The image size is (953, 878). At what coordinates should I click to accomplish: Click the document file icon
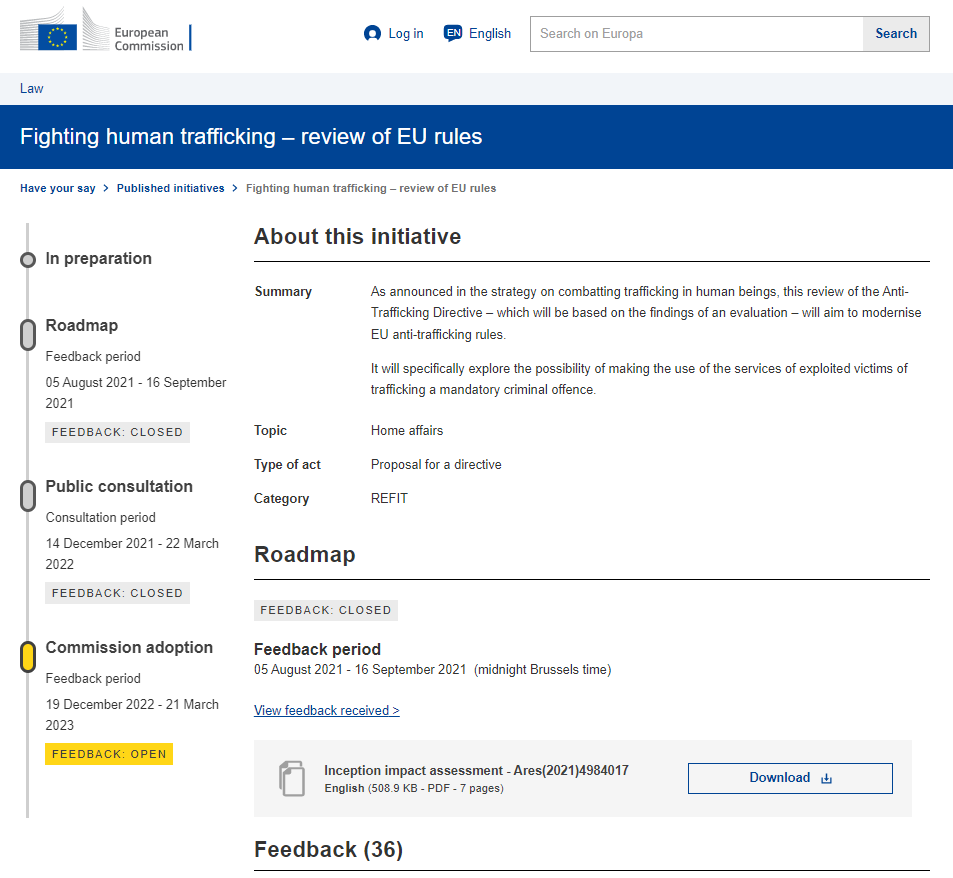(x=292, y=778)
